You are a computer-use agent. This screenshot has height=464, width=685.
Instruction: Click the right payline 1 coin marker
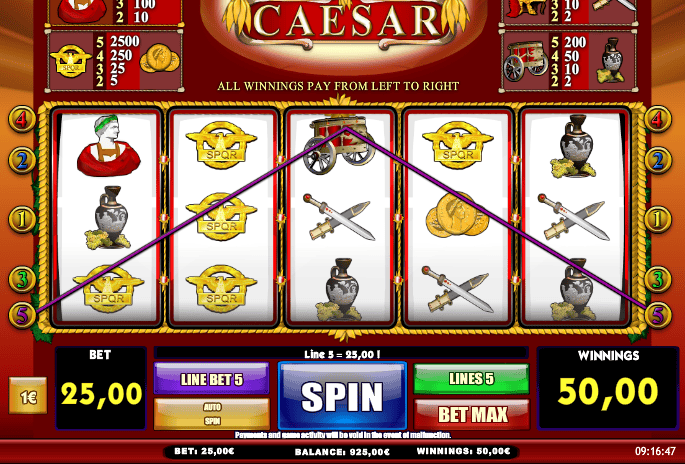[658, 219]
